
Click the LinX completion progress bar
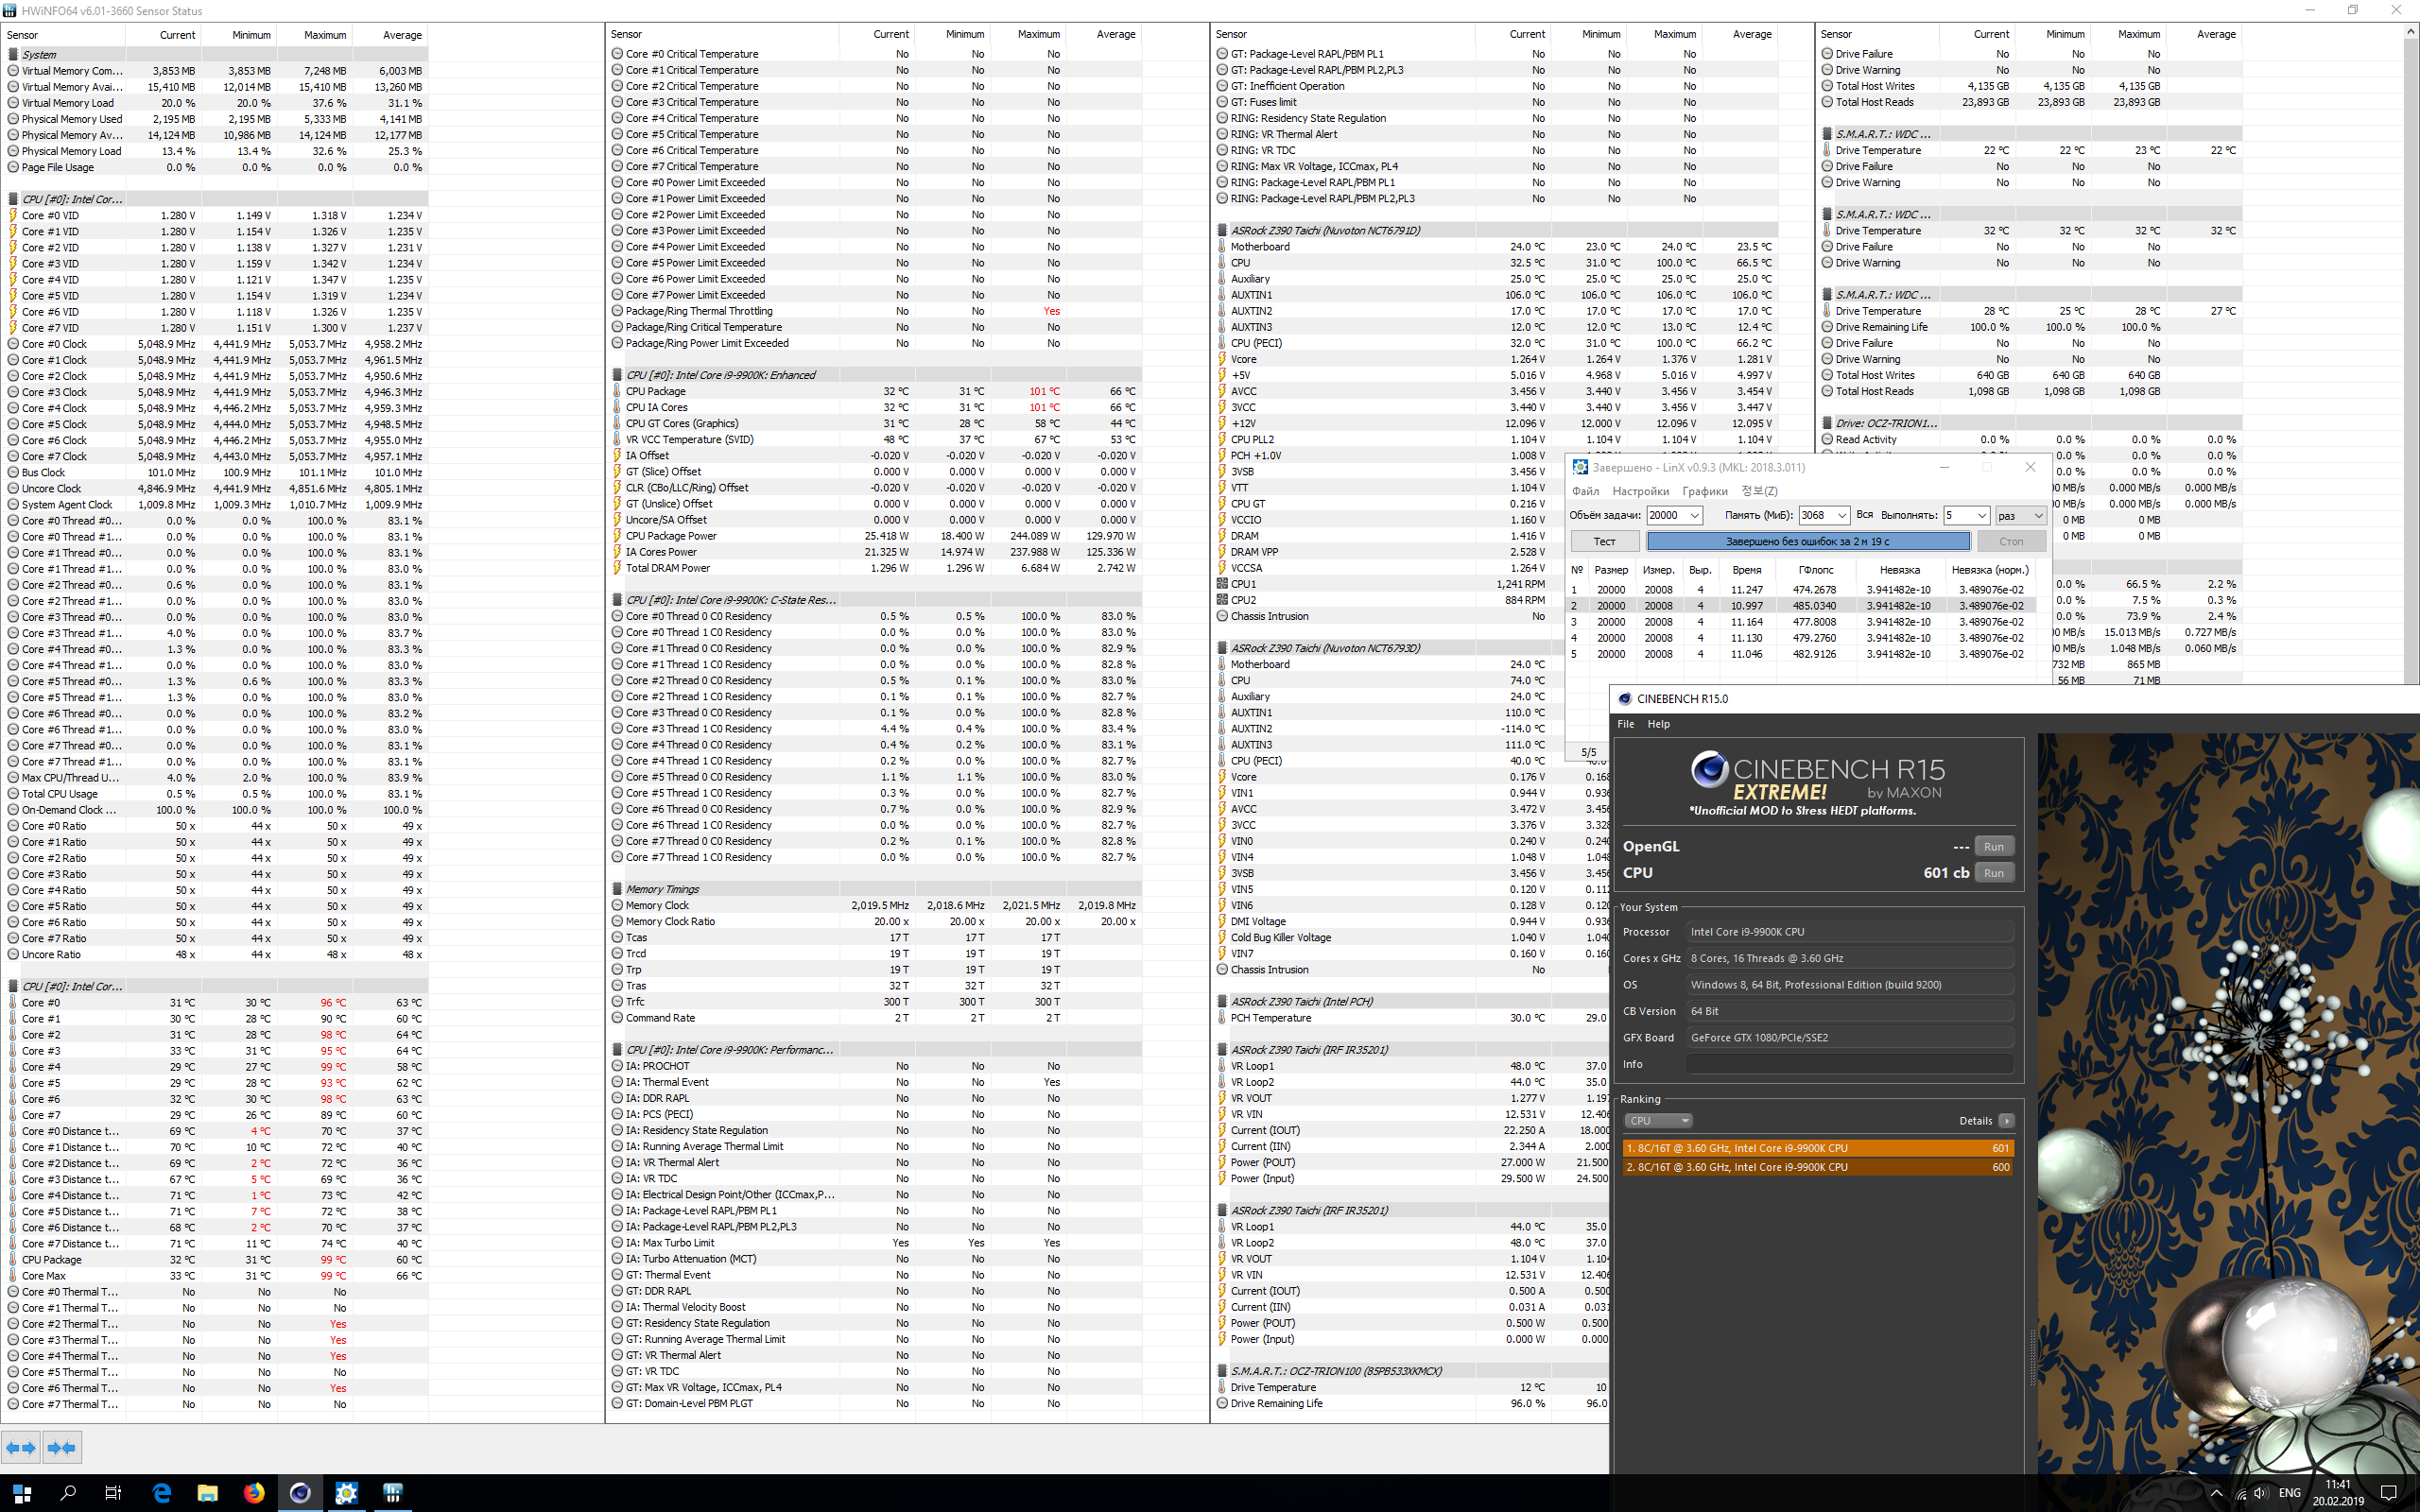click(1807, 541)
